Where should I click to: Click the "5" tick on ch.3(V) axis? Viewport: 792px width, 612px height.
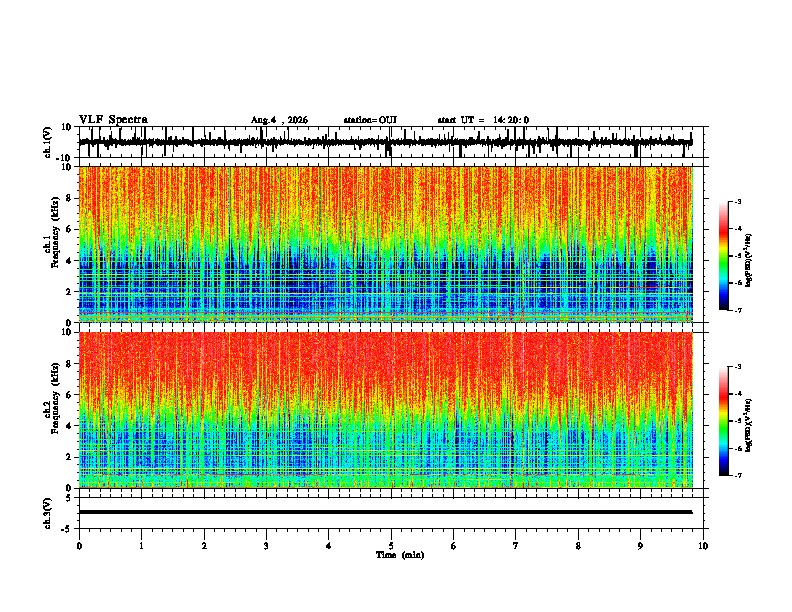[70, 498]
